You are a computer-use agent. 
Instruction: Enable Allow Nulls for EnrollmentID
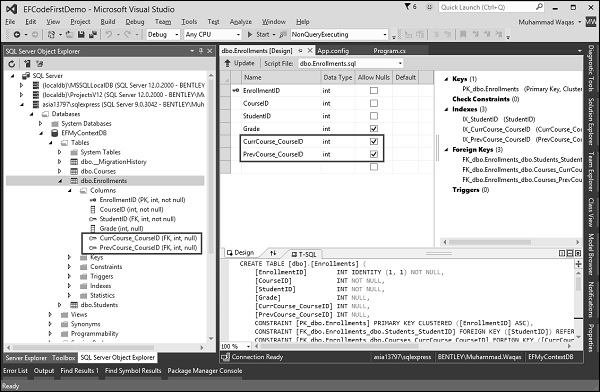click(x=374, y=91)
